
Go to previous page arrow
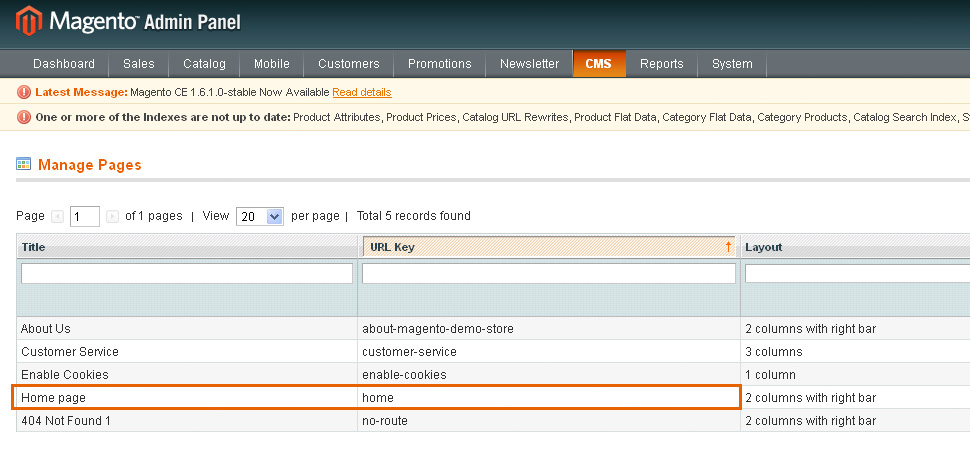58,216
